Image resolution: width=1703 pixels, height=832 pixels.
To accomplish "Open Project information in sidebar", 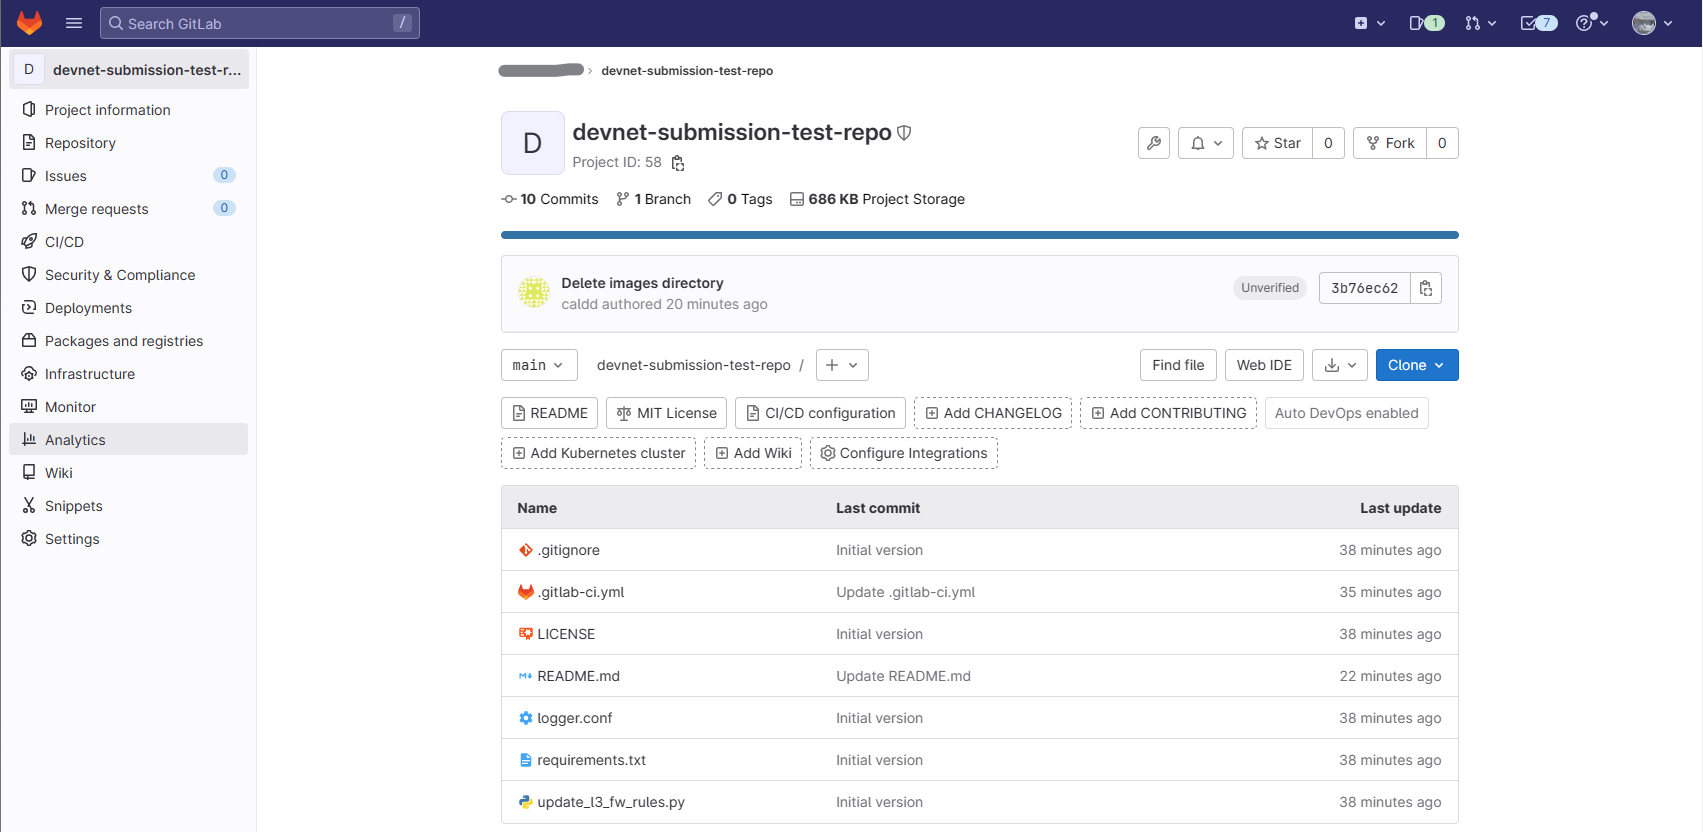I will 129,110.
